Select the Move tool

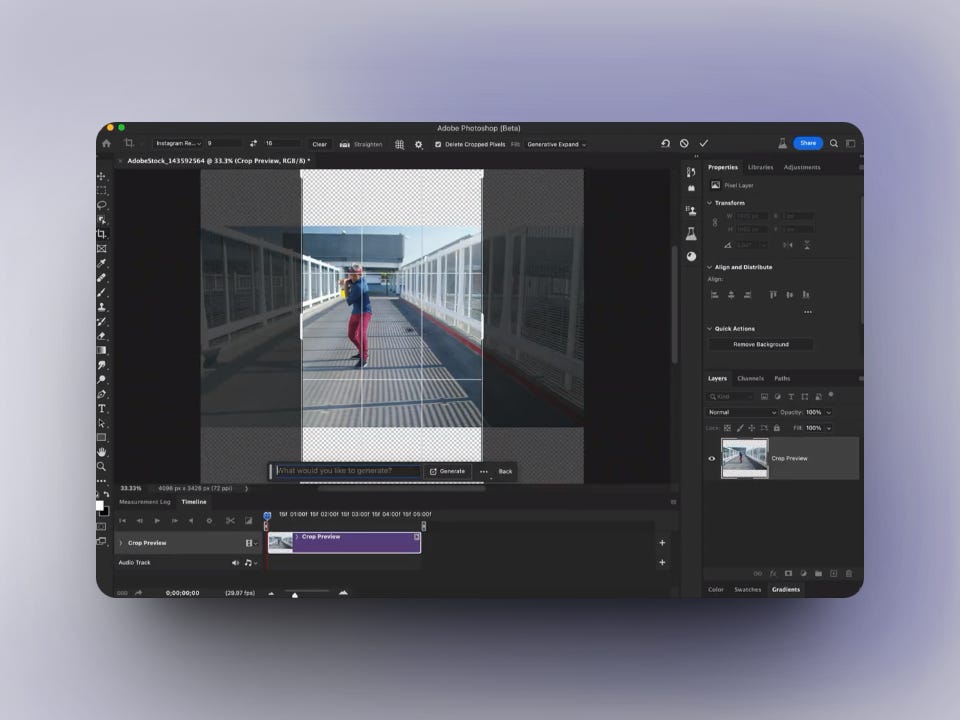coord(102,176)
